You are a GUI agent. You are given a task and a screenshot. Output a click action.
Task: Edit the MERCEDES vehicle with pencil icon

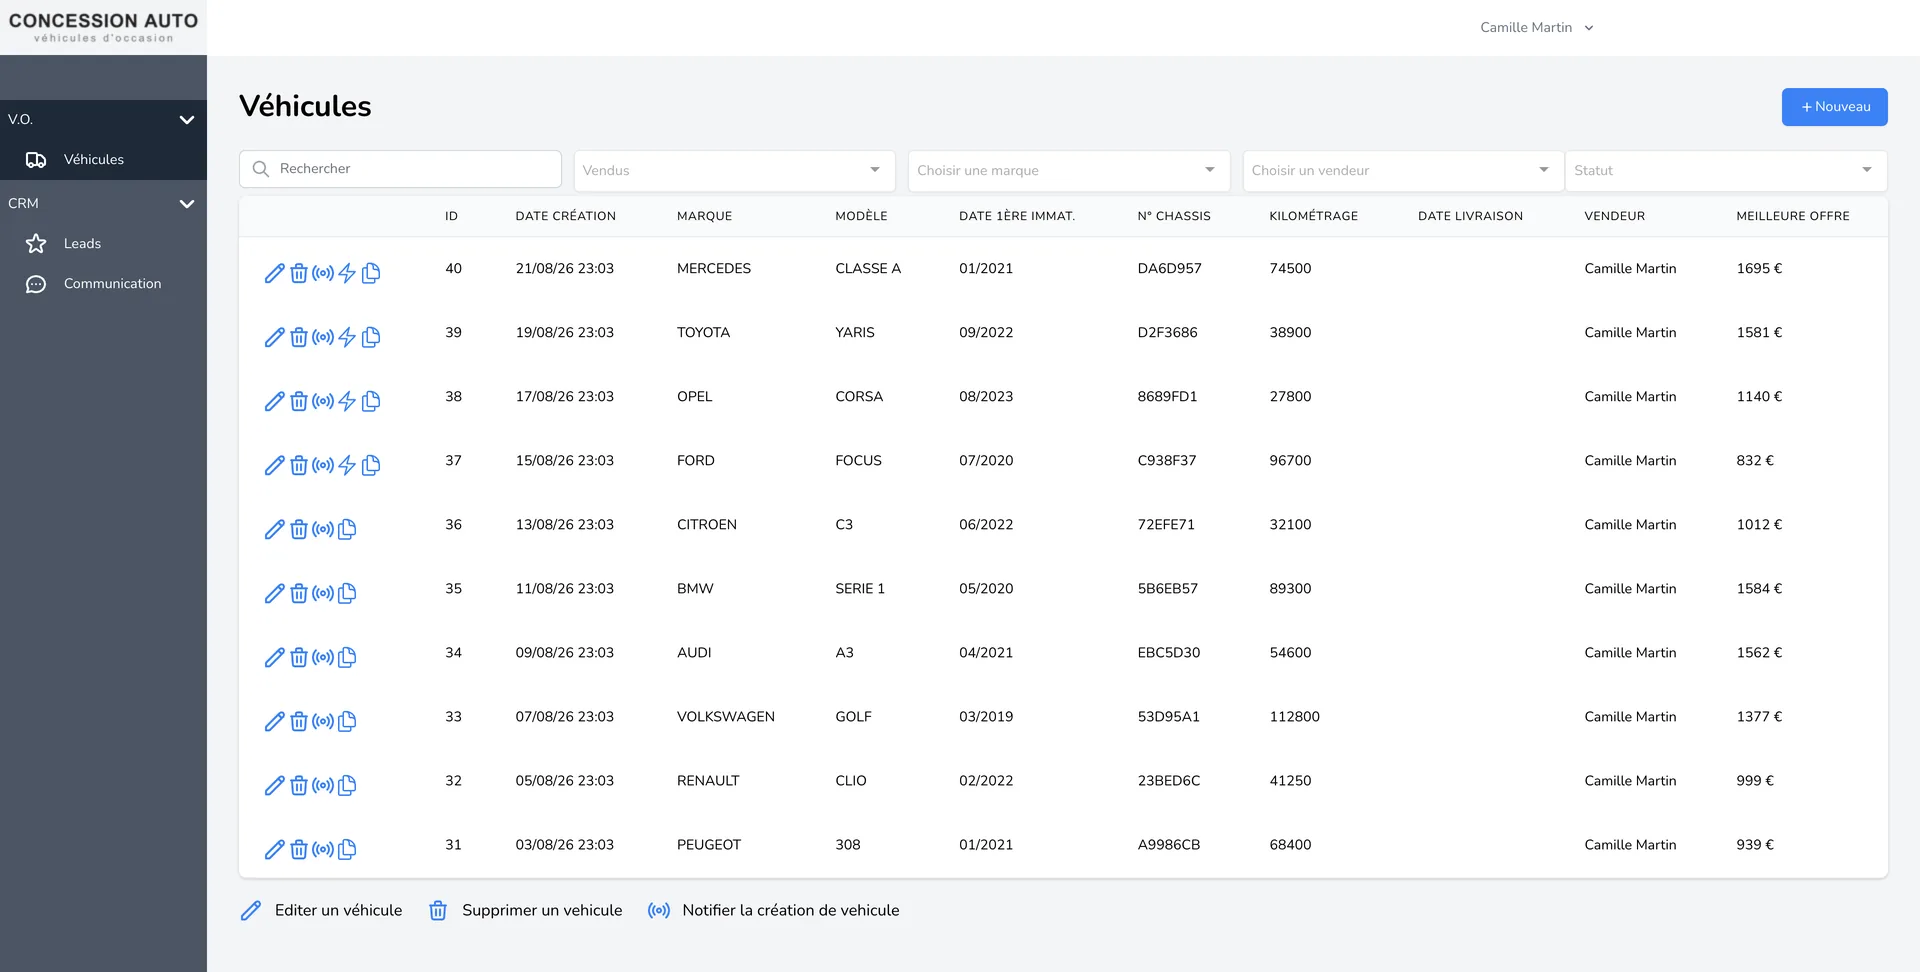274,273
